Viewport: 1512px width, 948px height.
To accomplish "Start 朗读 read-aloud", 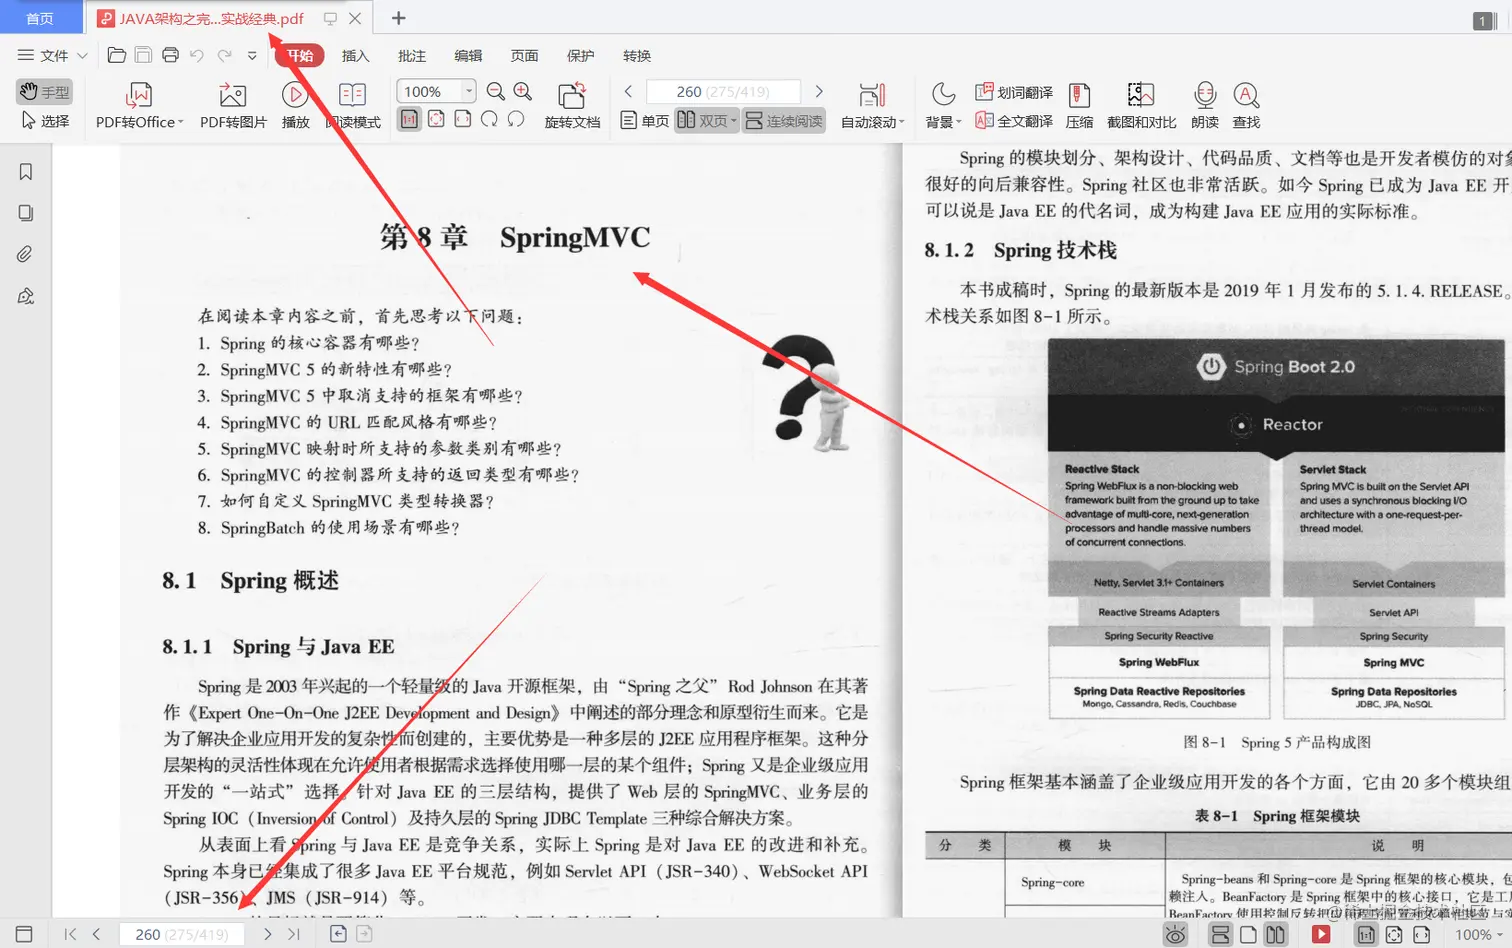I will 1205,104.
